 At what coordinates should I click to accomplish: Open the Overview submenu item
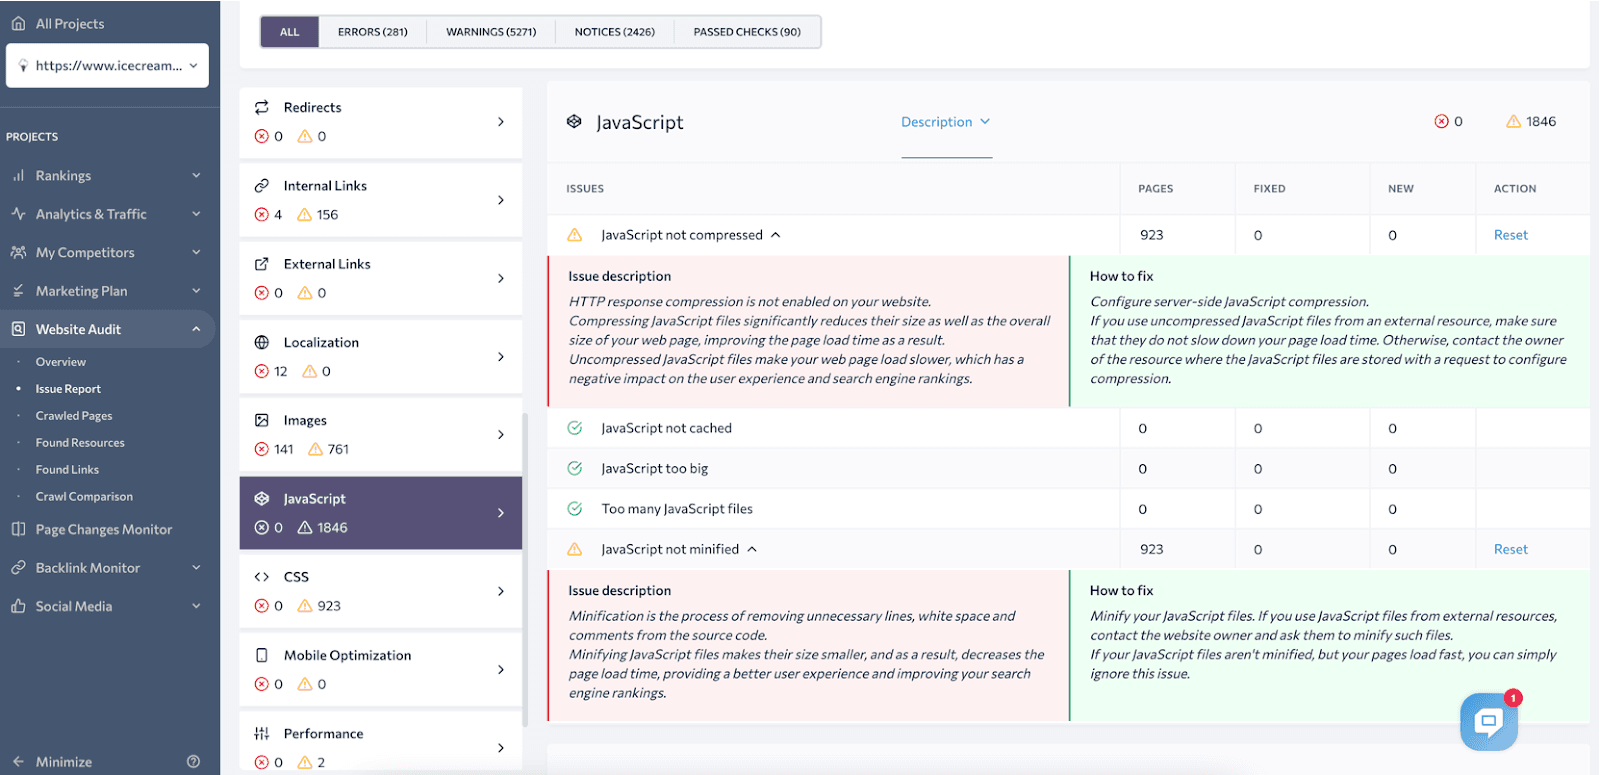tap(61, 362)
